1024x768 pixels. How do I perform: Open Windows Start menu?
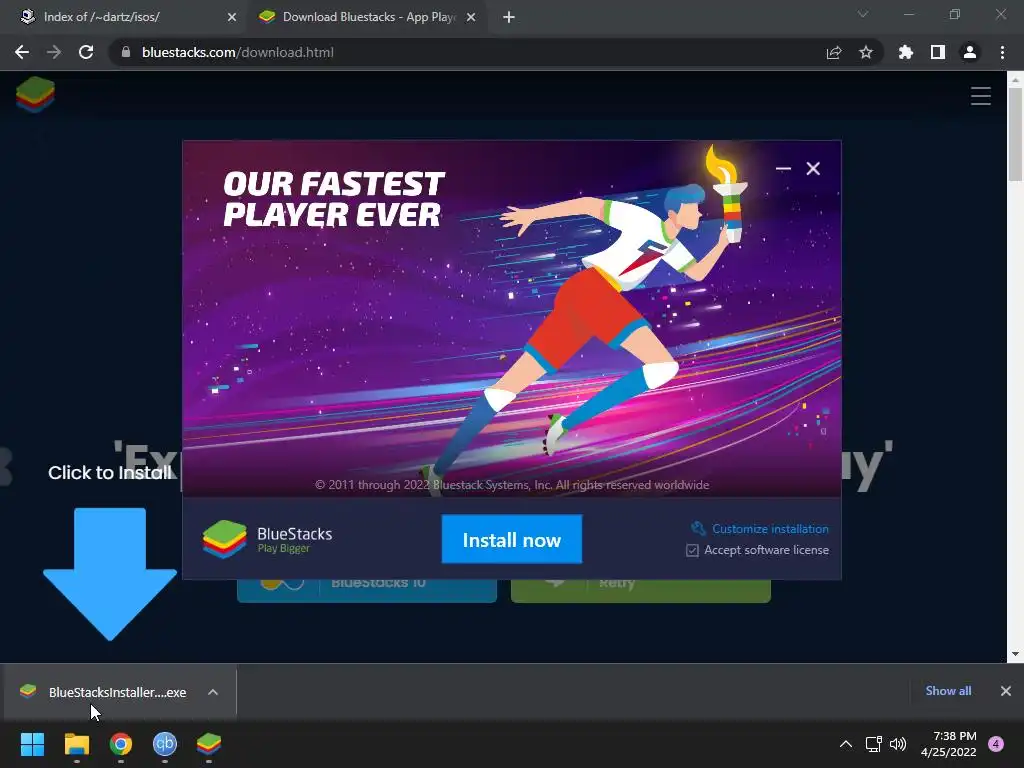pyautogui.click(x=32, y=744)
